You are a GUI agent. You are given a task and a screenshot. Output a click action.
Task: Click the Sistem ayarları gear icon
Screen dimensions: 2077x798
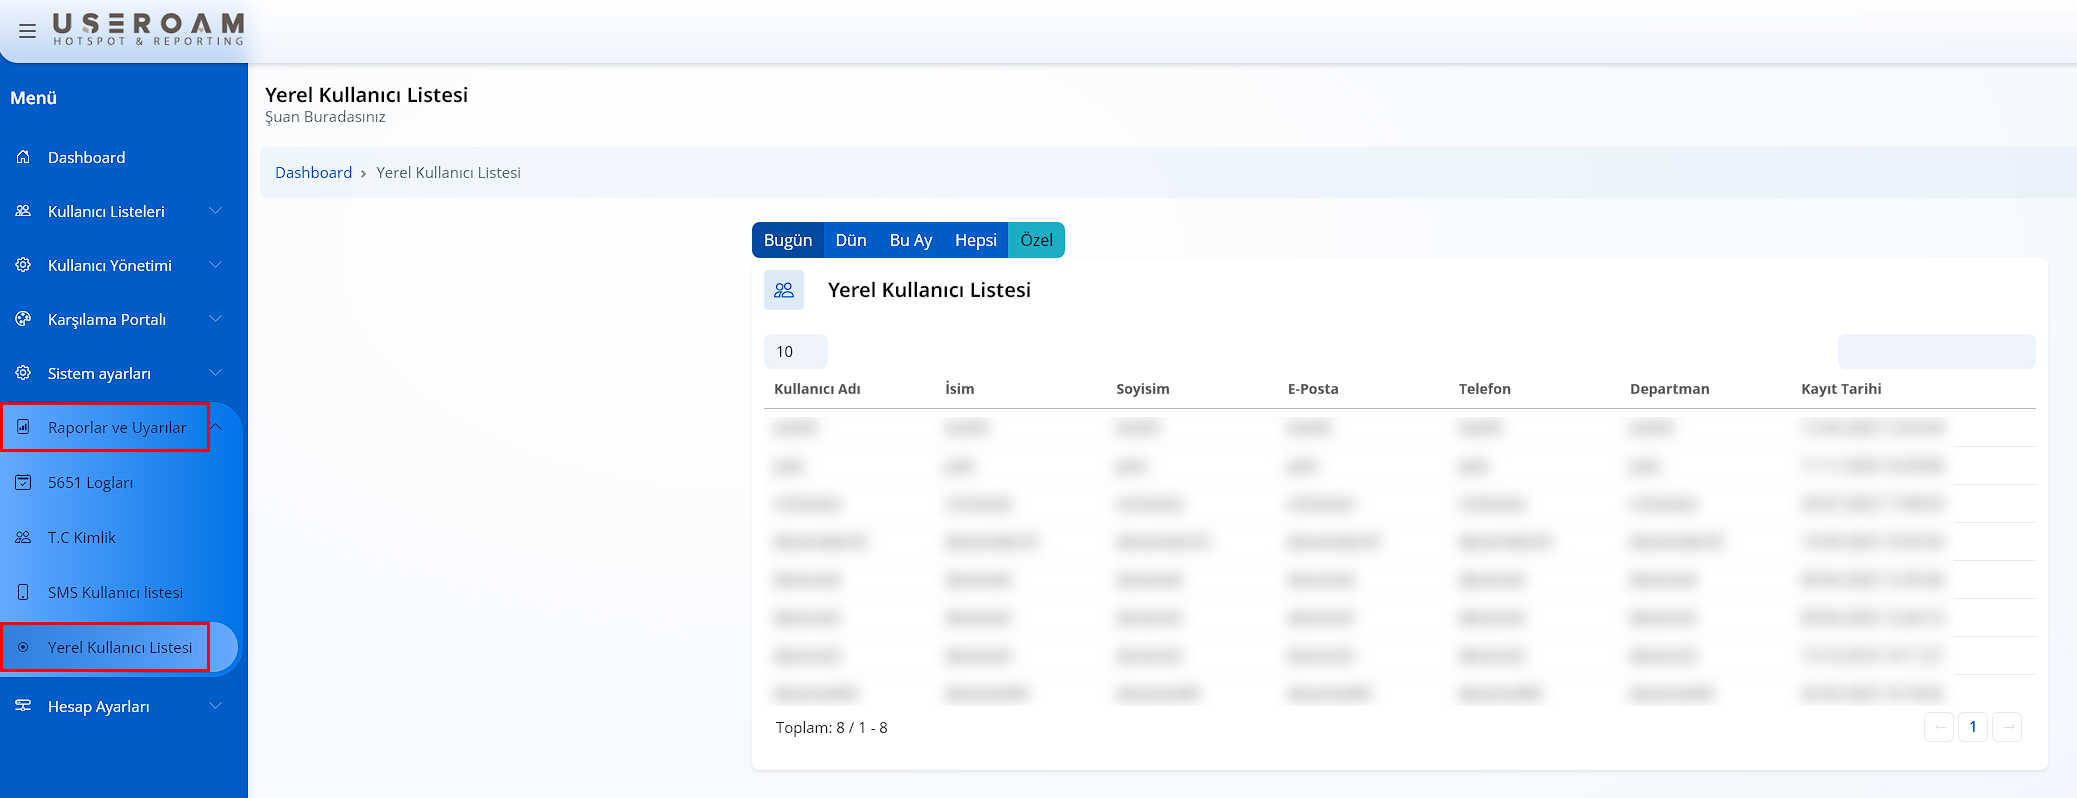[23, 373]
